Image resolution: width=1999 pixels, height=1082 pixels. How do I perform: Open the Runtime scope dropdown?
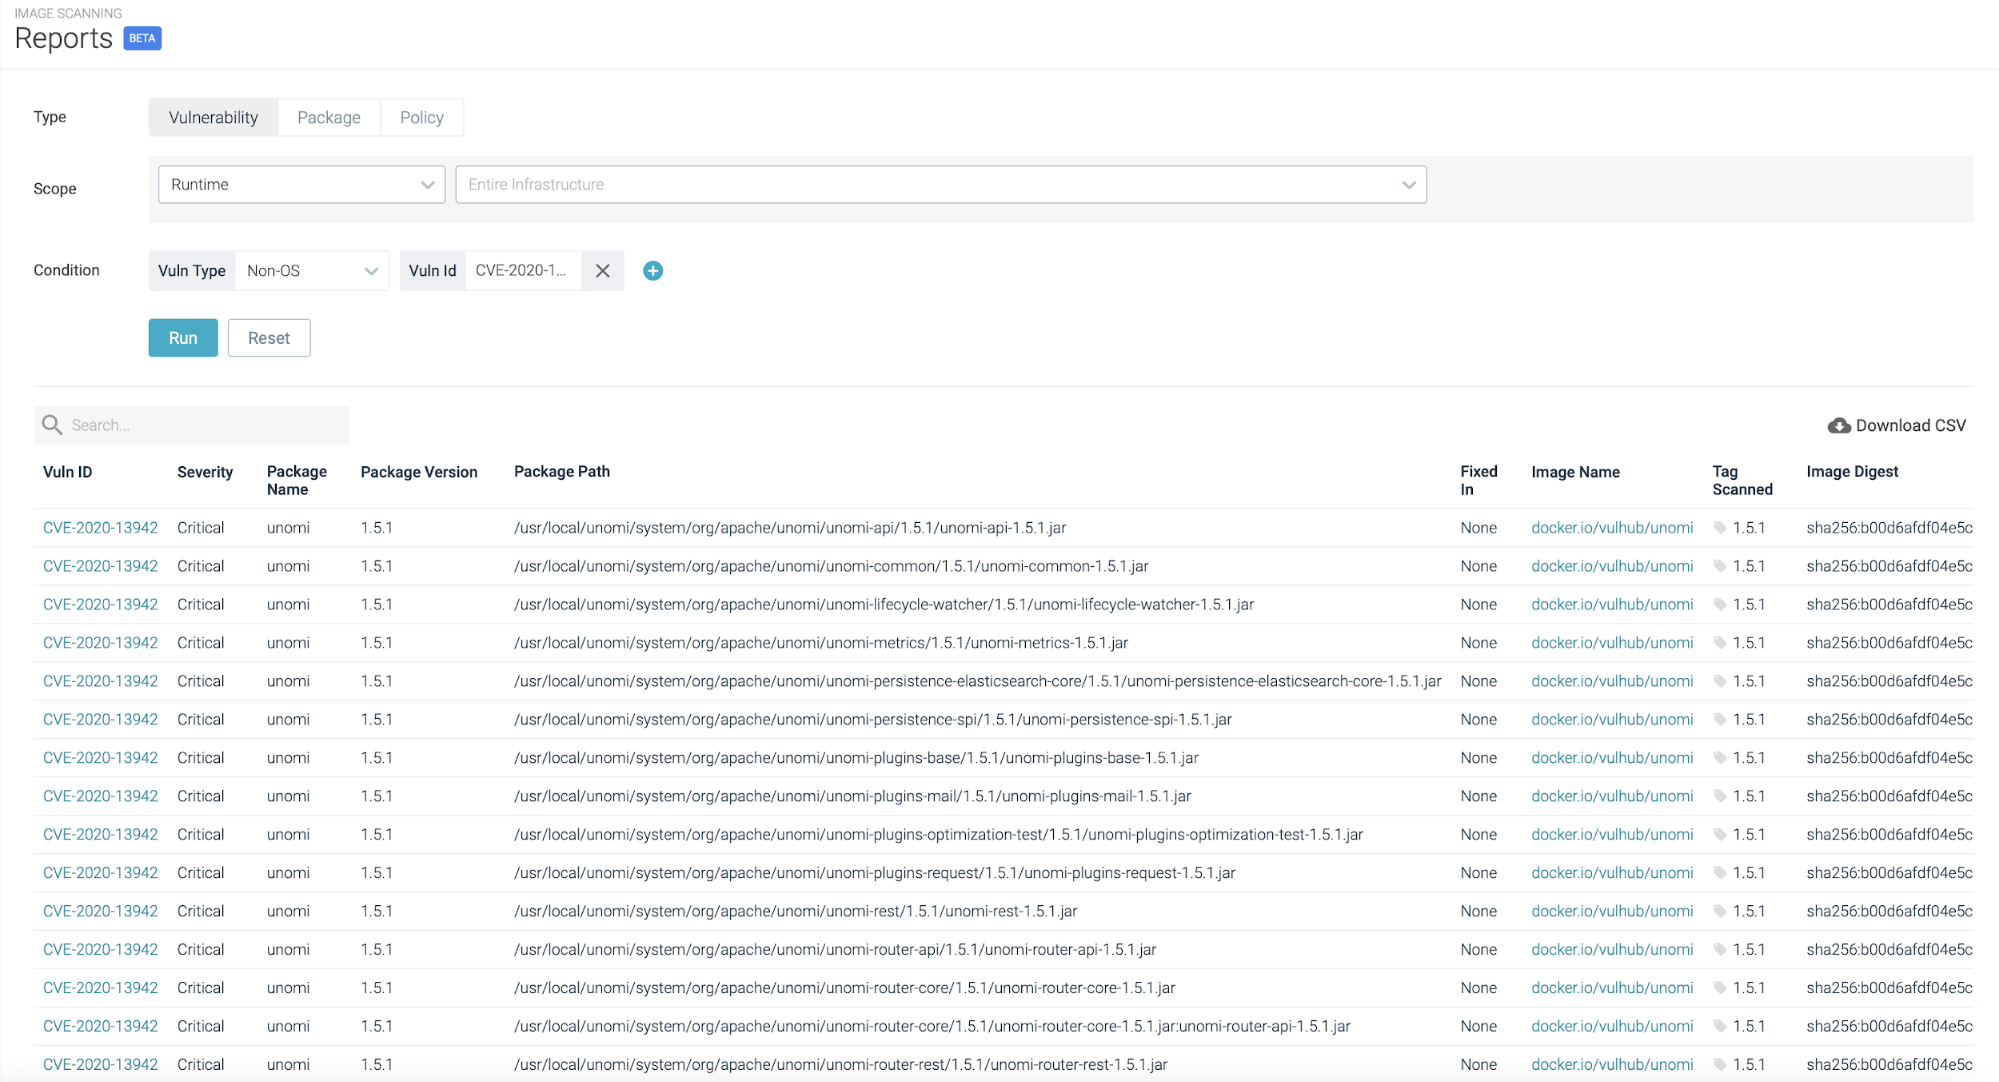click(x=301, y=184)
